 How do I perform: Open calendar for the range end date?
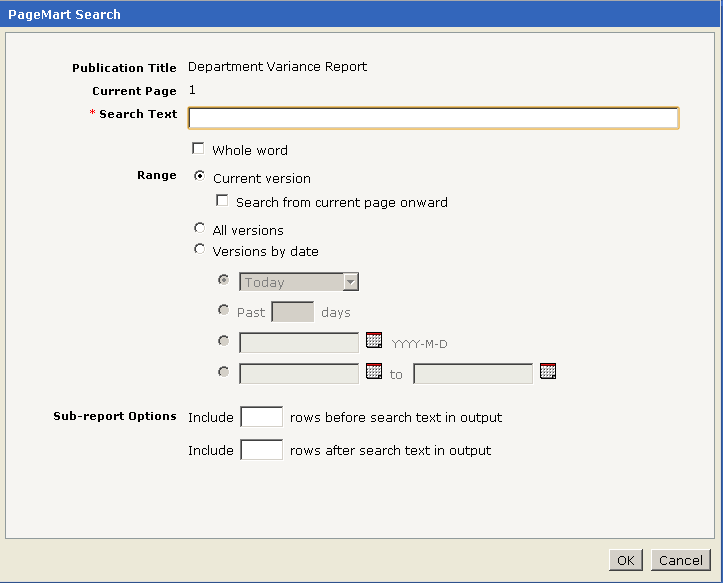548,371
